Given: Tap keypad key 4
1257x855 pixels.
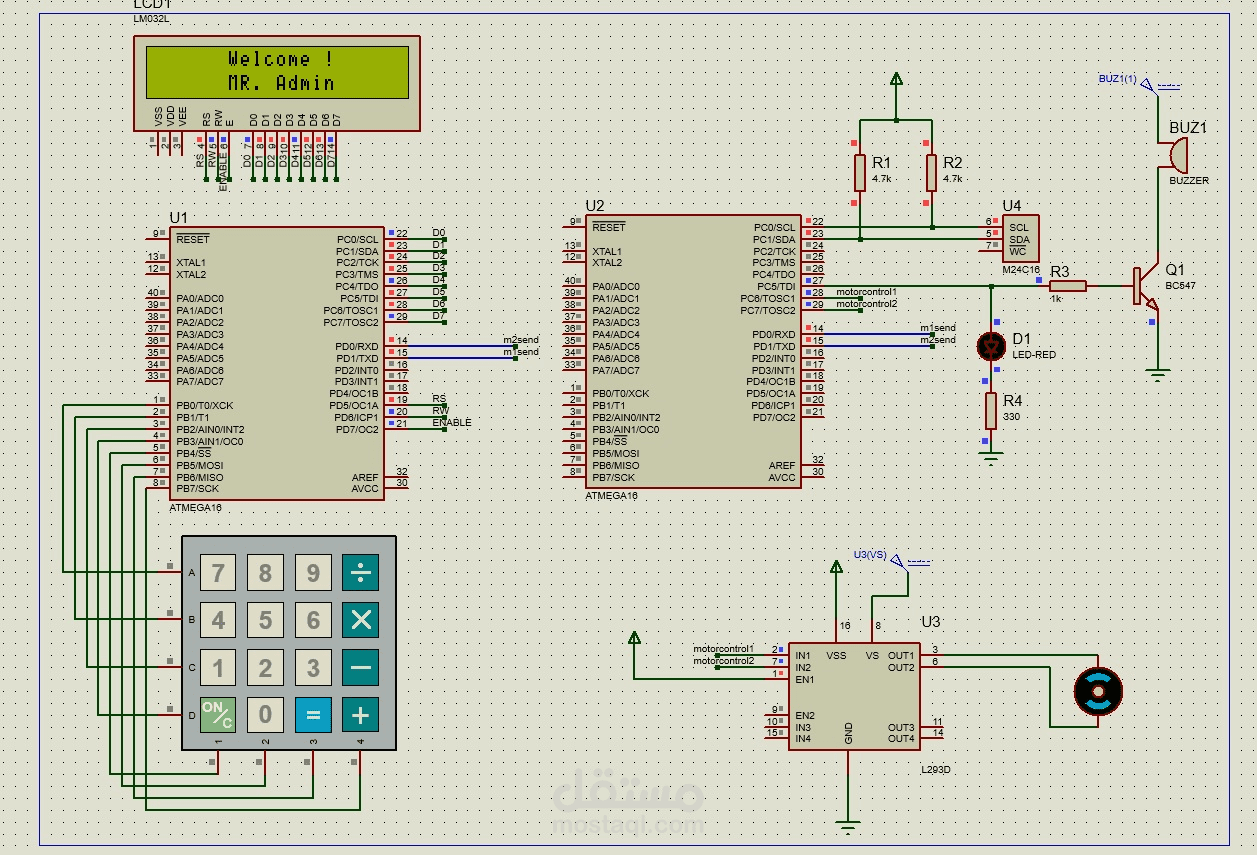Looking at the screenshot, I should 218,620.
